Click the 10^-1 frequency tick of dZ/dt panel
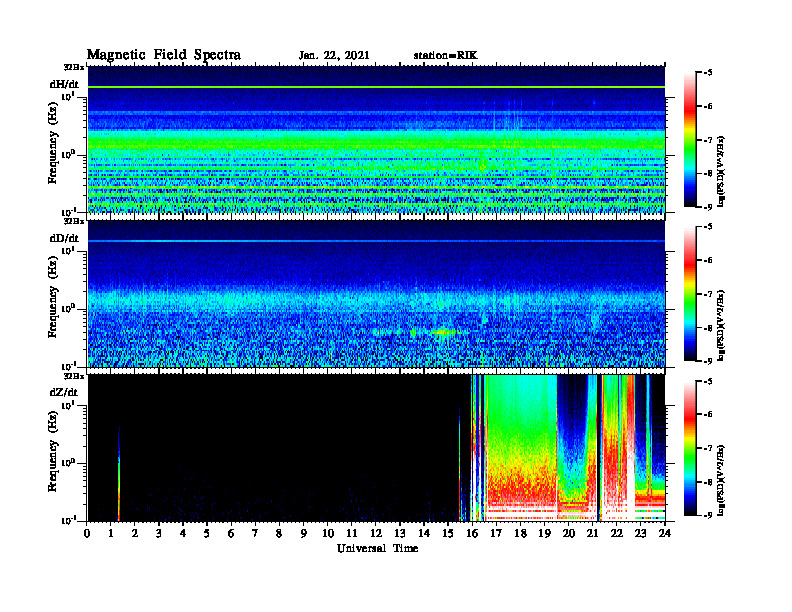The image size is (792, 612). pyautogui.click(x=68, y=520)
